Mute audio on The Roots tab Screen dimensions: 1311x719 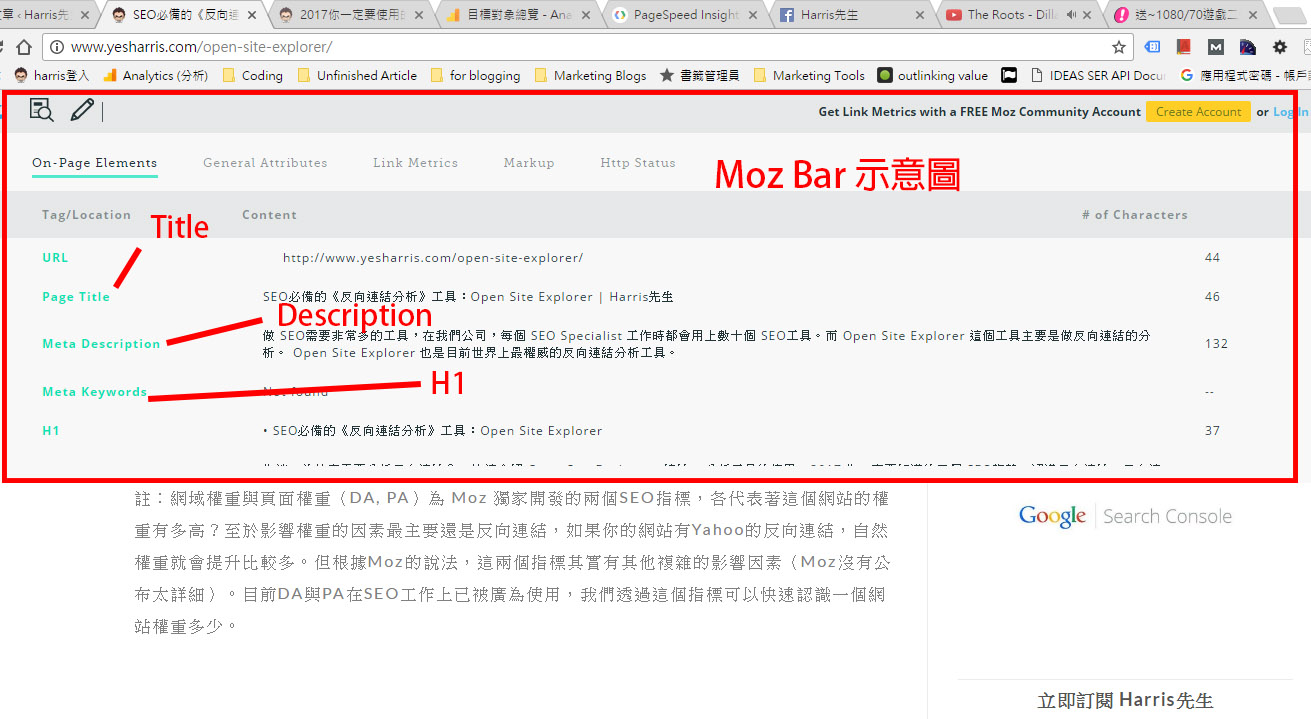pyautogui.click(x=1072, y=15)
